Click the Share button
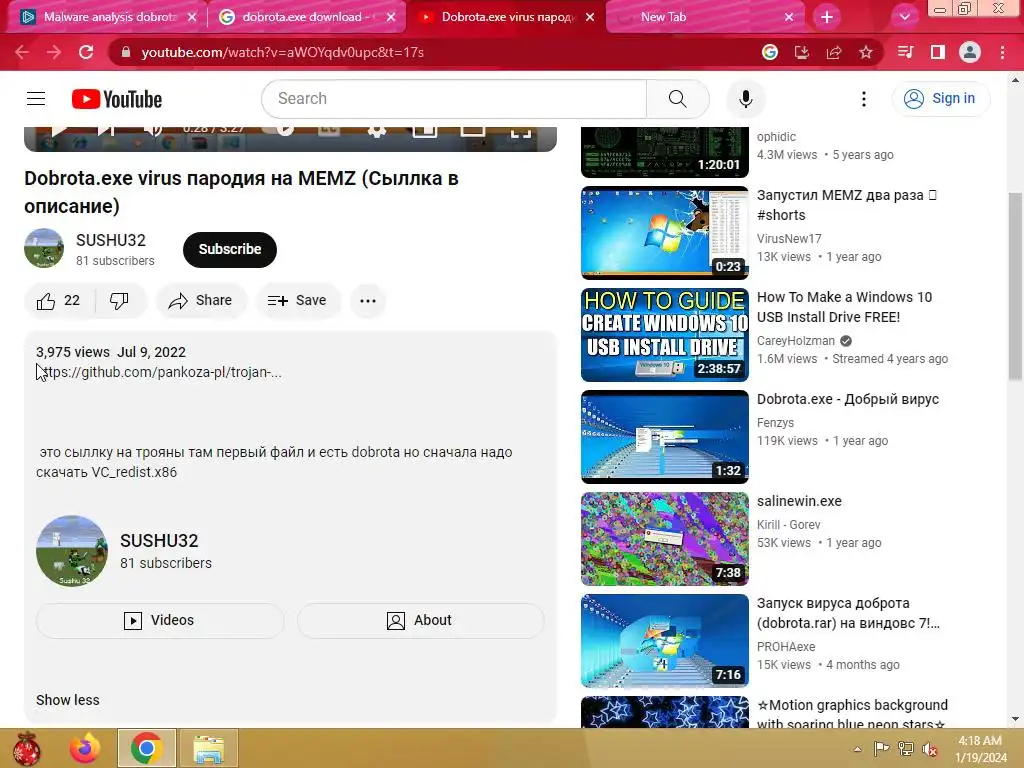This screenshot has width=1024, height=768. point(201,300)
